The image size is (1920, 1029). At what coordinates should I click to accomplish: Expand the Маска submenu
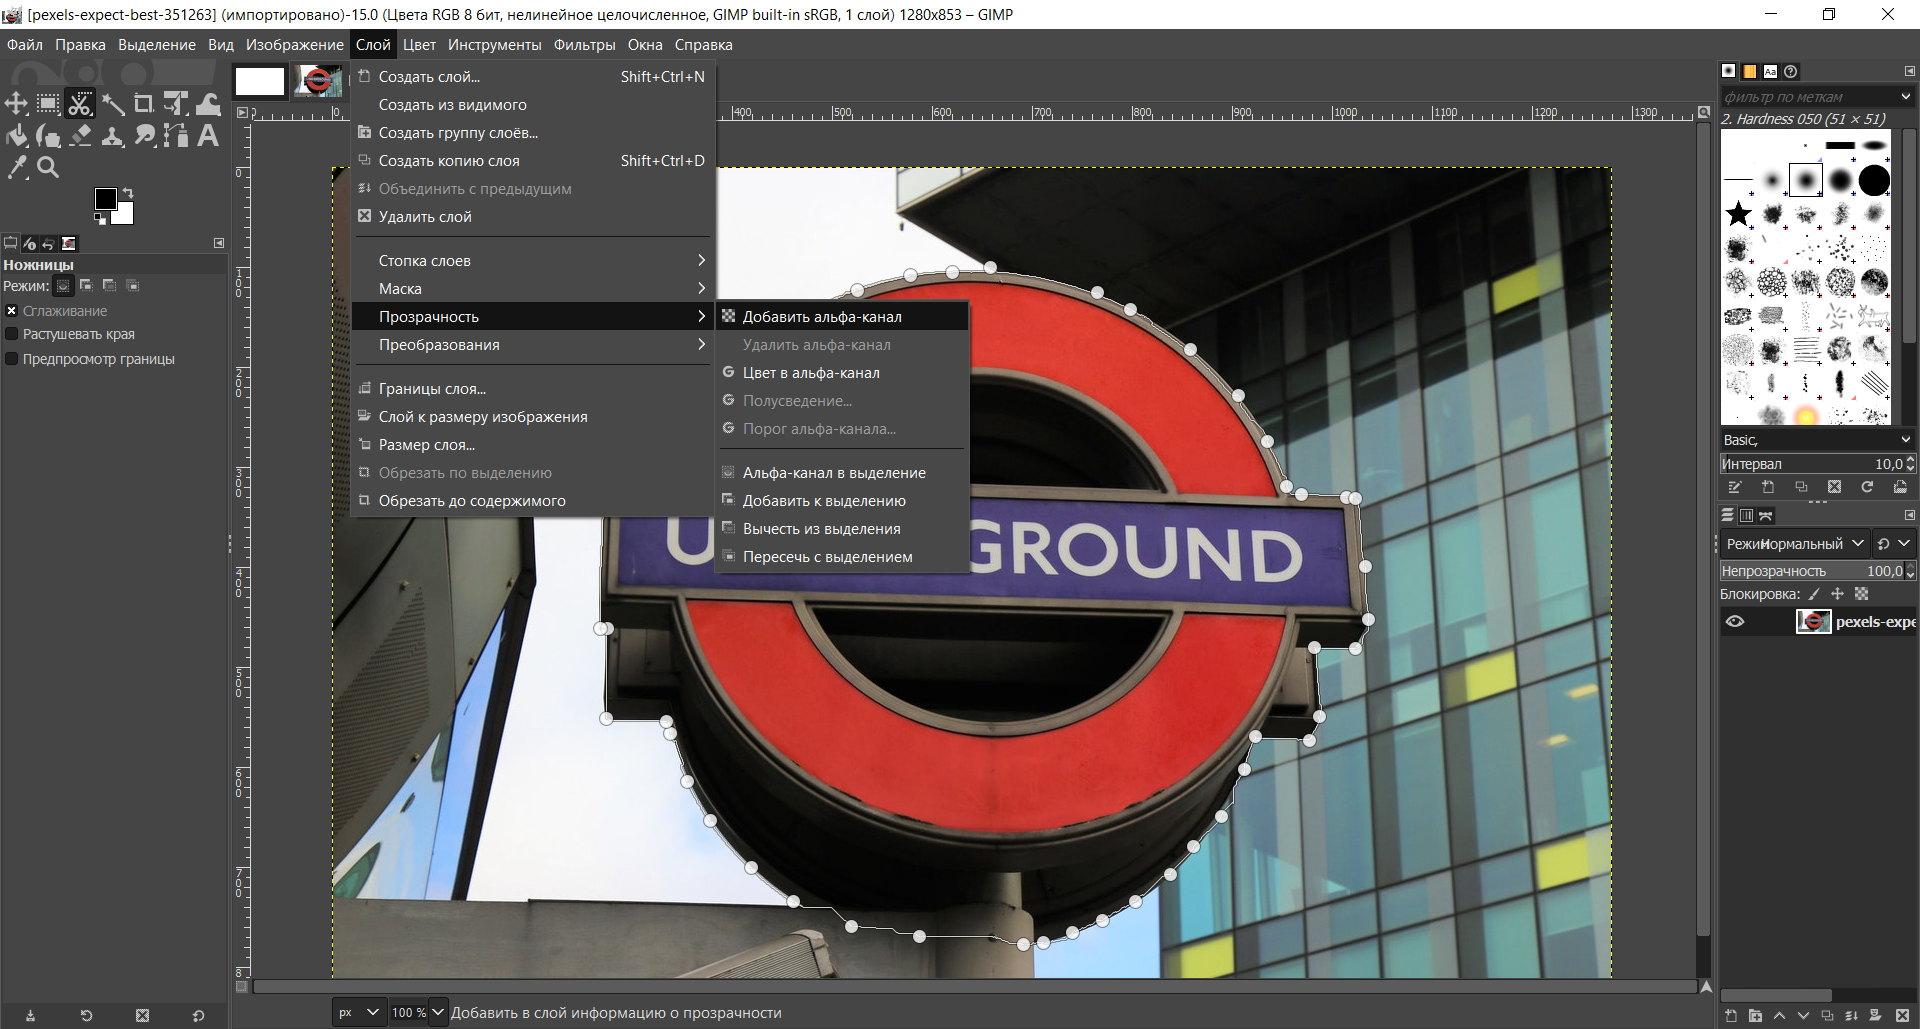[533, 289]
